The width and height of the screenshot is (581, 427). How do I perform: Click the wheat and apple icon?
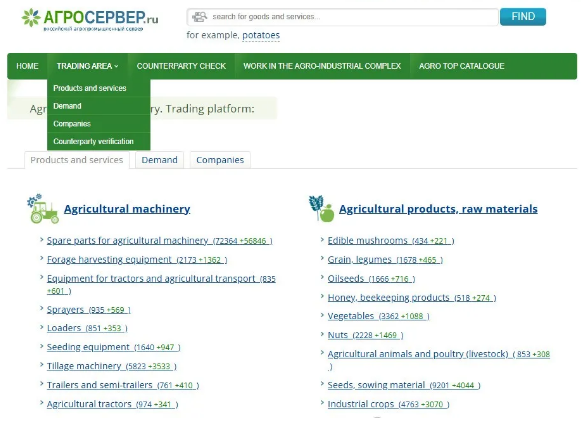pos(321,209)
